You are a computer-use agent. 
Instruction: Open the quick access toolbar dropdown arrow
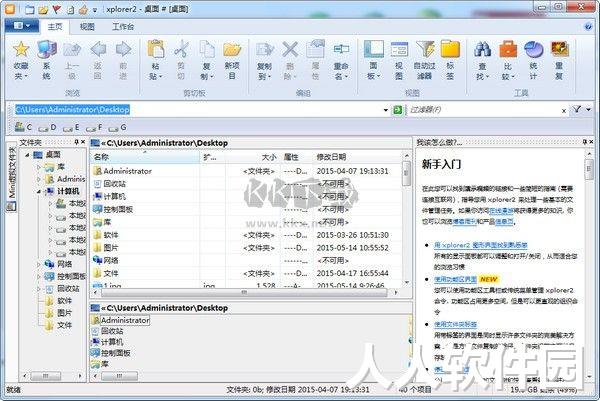coord(95,10)
